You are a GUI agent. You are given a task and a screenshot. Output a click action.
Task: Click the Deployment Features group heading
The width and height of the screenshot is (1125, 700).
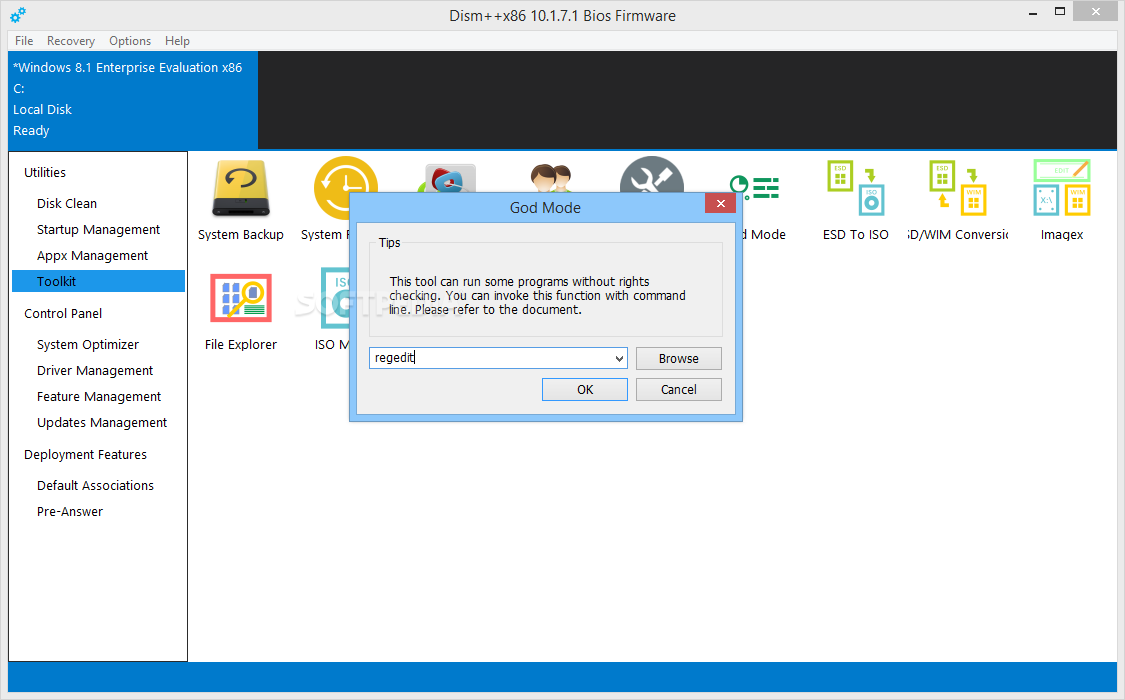click(x=85, y=455)
